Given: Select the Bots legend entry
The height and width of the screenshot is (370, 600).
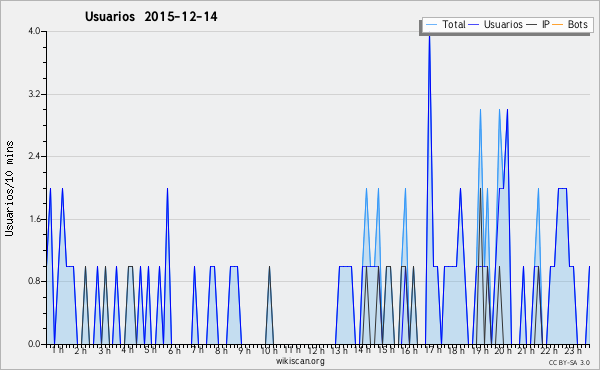Looking at the screenshot, I should (570, 24).
